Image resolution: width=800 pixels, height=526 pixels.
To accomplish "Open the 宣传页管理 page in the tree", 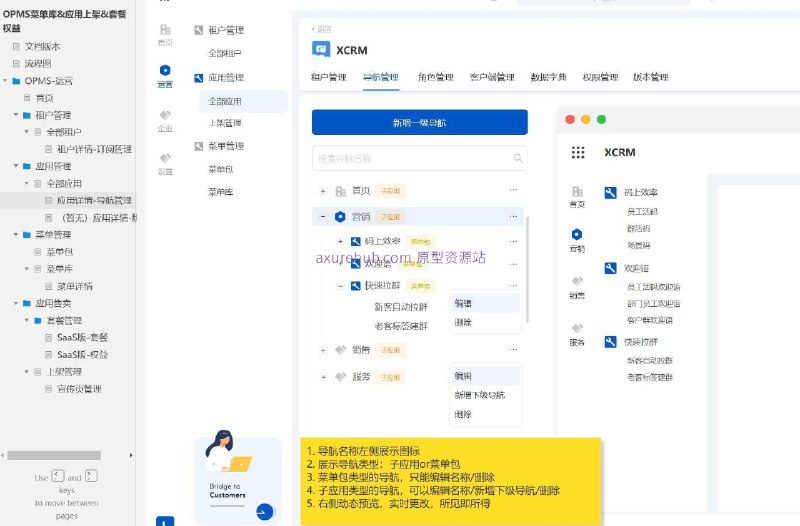I will [x=79, y=389].
